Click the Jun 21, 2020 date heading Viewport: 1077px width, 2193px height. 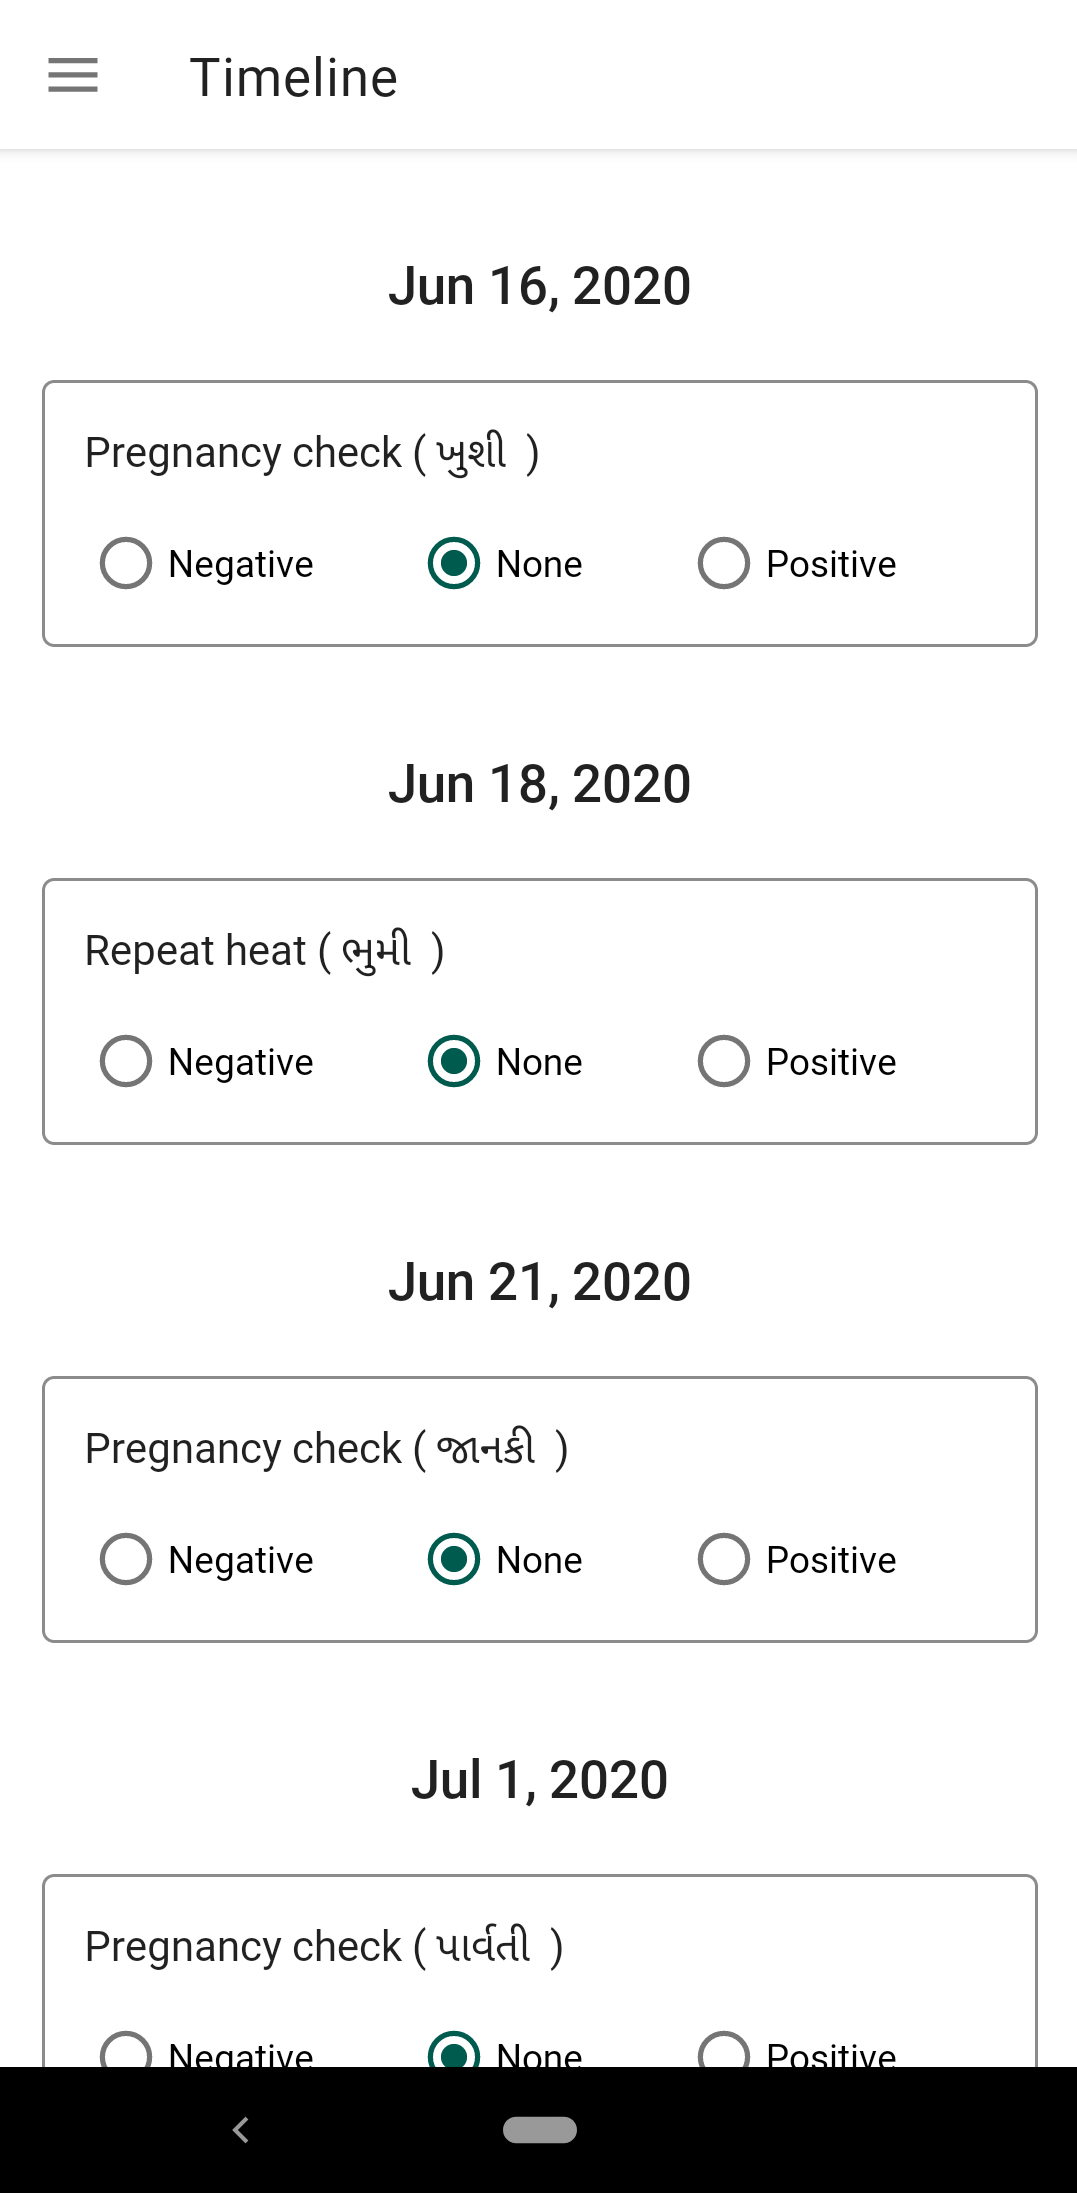tap(539, 1282)
